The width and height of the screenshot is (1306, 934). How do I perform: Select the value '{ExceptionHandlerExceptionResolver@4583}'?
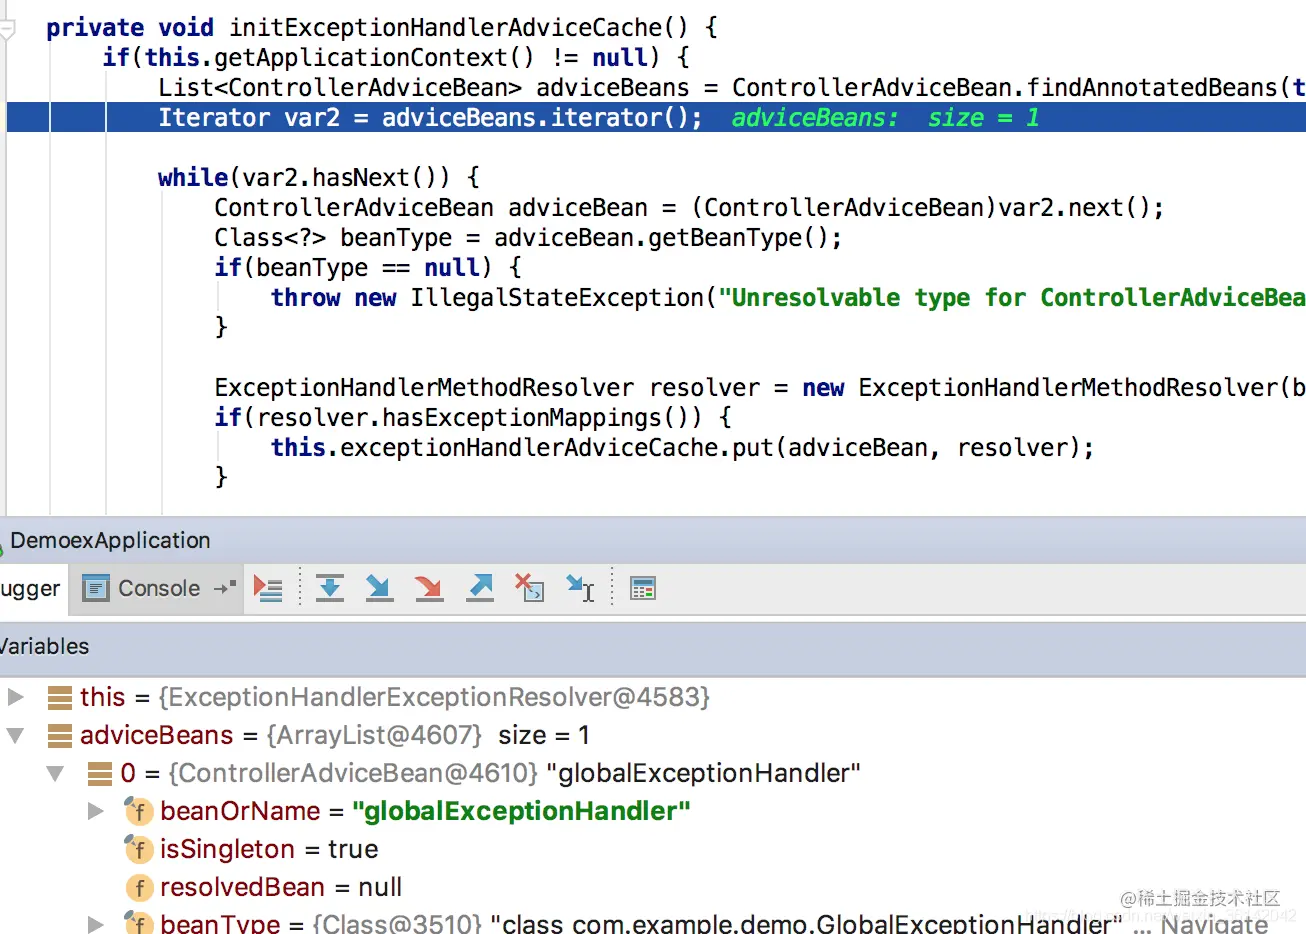point(434,697)
